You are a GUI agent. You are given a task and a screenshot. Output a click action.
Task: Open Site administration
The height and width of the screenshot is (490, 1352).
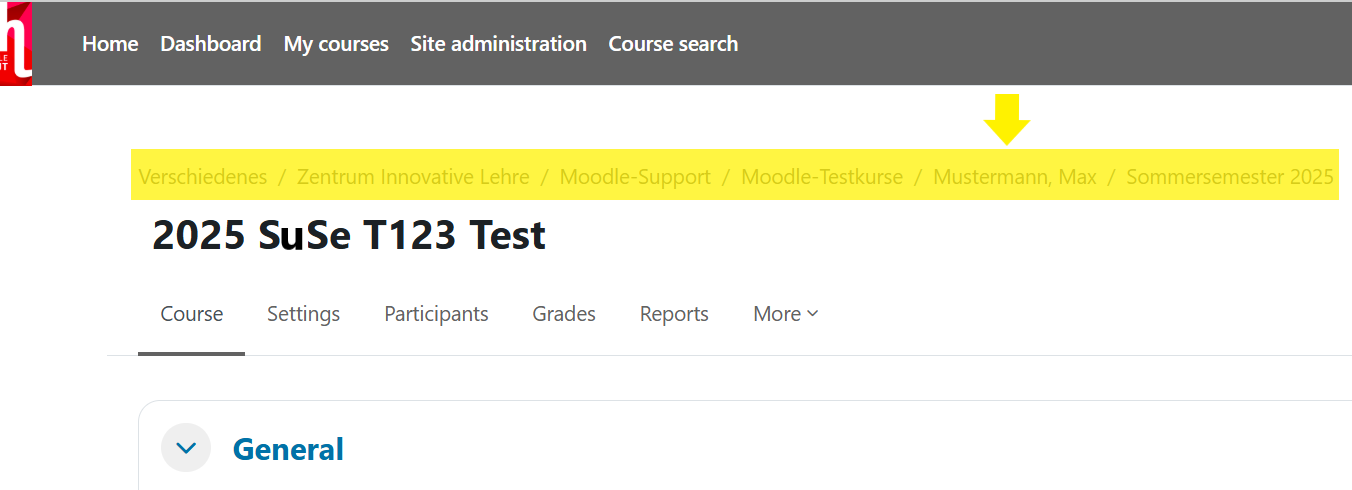(x=498, y=44)
